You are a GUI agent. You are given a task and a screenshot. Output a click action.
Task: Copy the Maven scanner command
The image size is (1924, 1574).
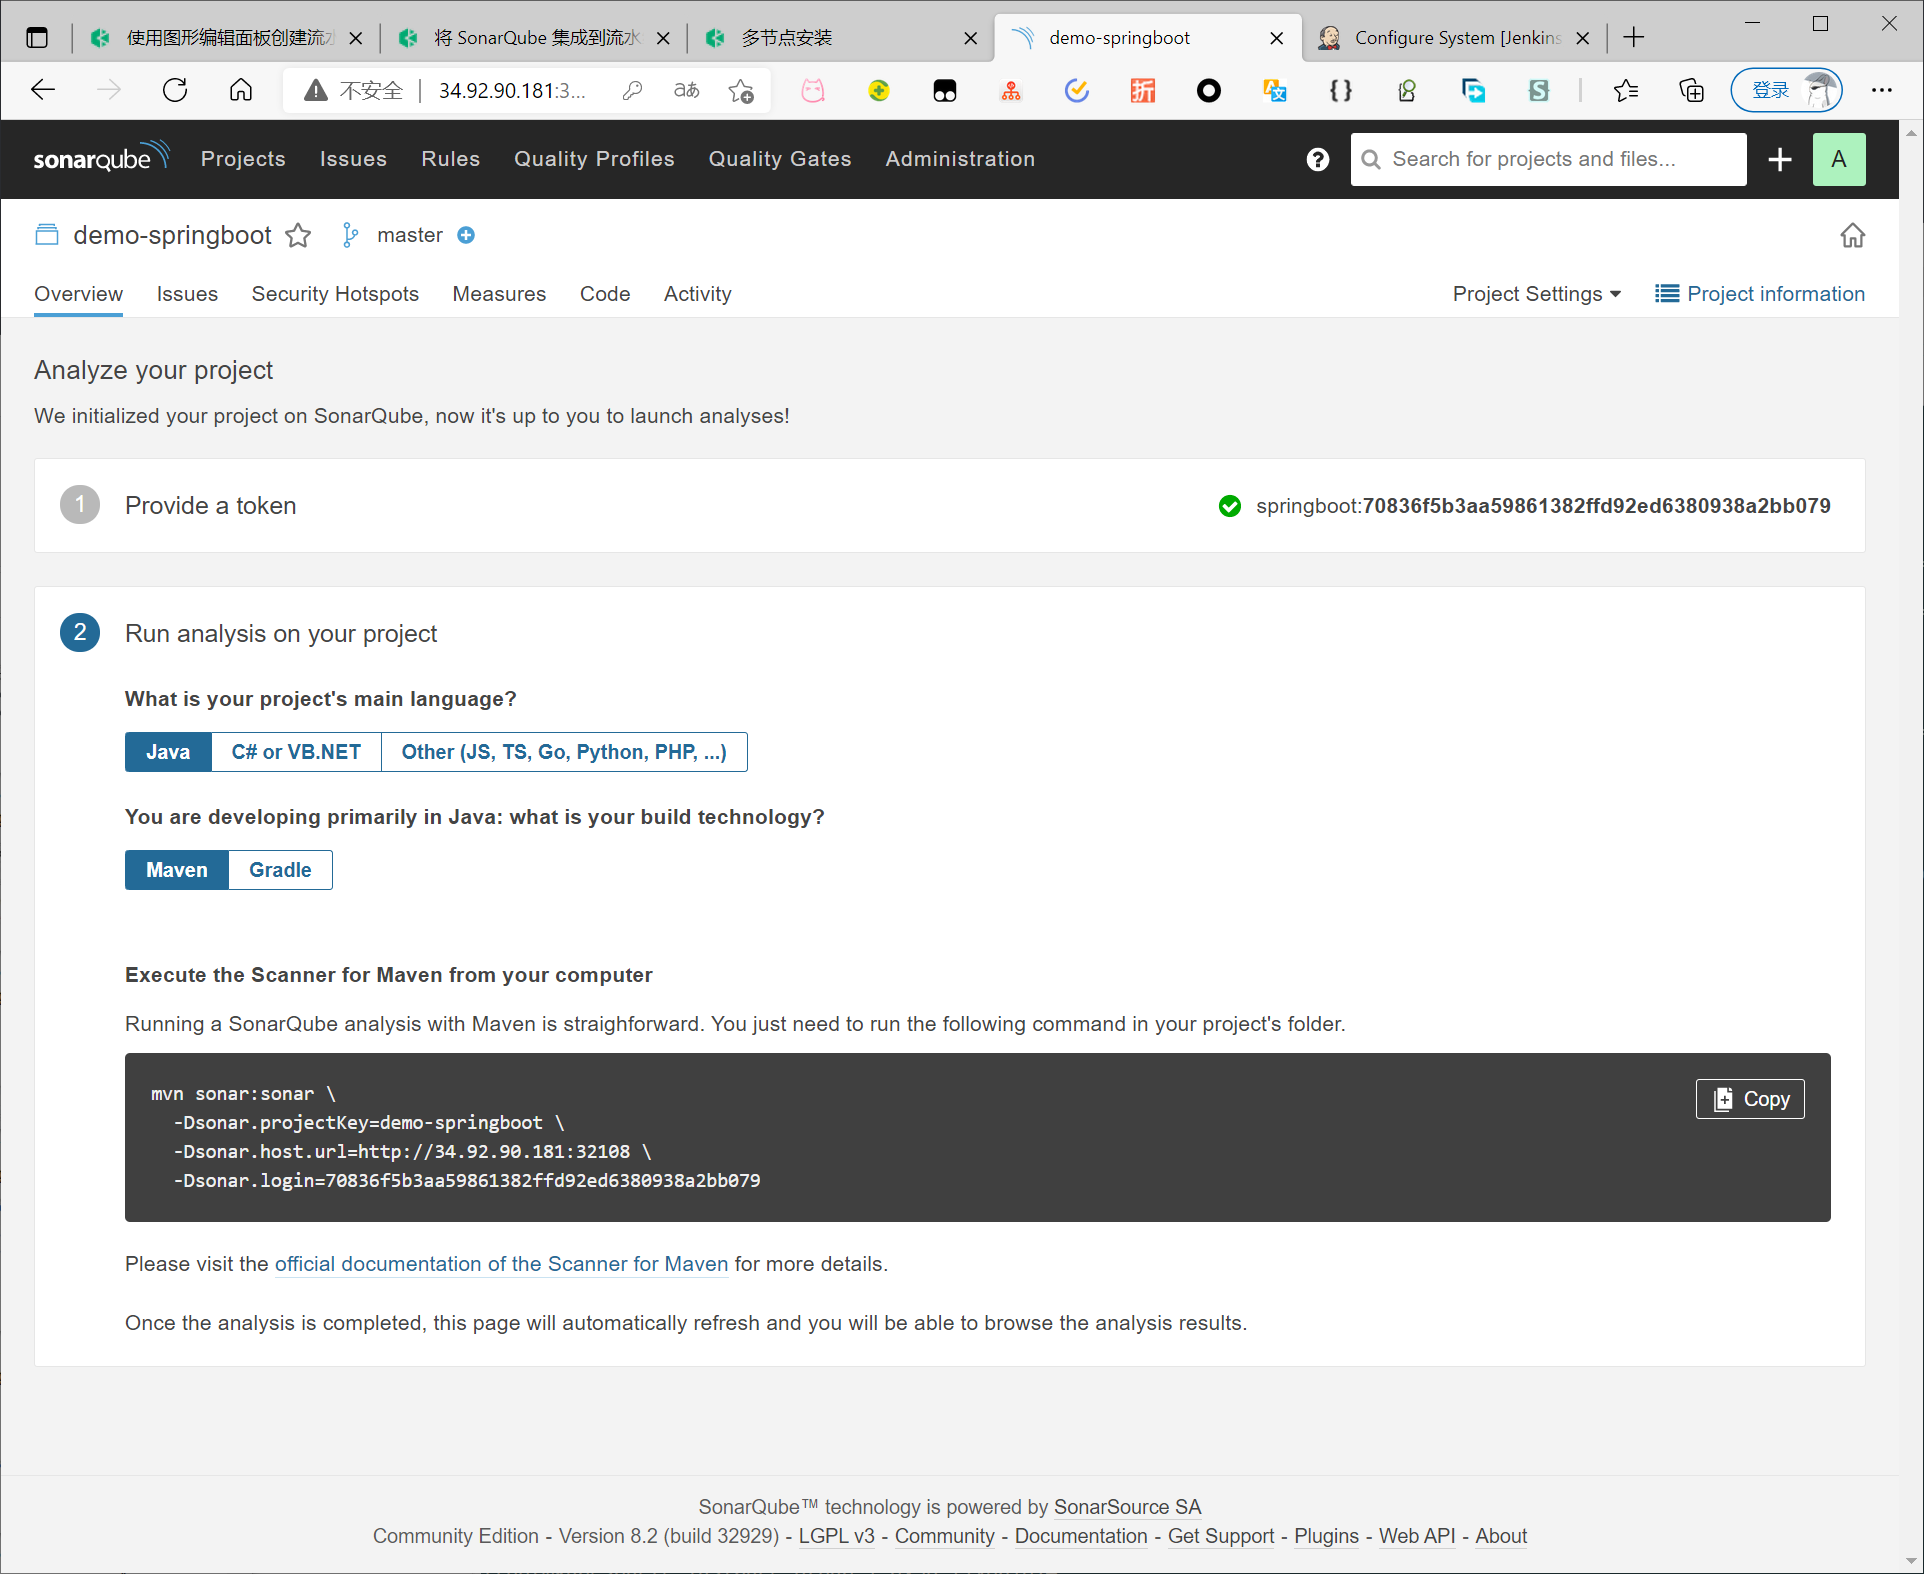[x=1749, y=1099]
